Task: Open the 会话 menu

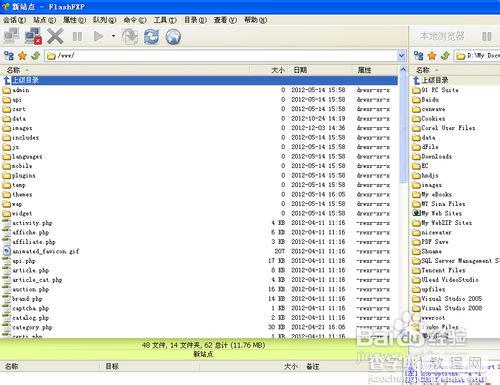Action: pos(14,20)
